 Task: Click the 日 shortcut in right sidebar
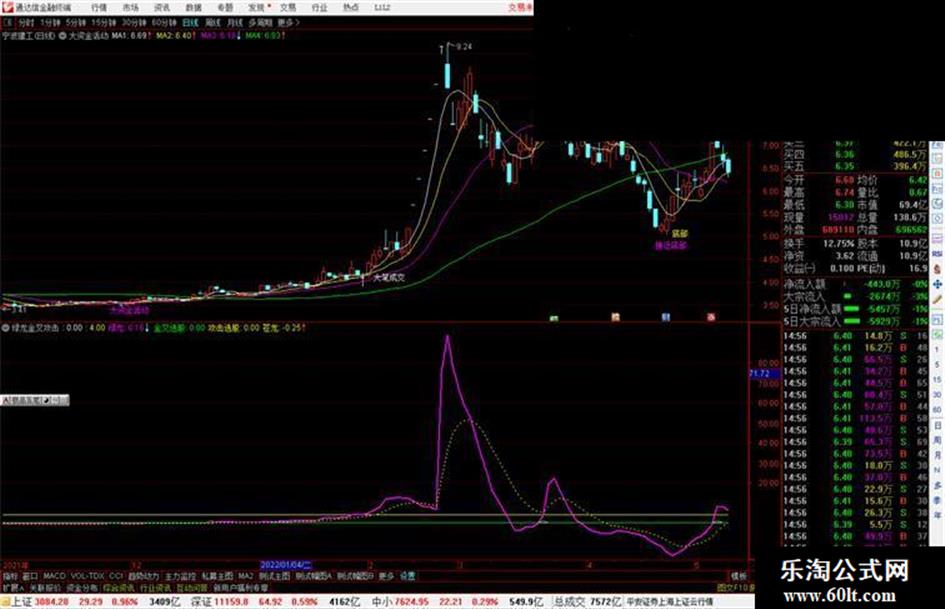[x=937, y=425]
